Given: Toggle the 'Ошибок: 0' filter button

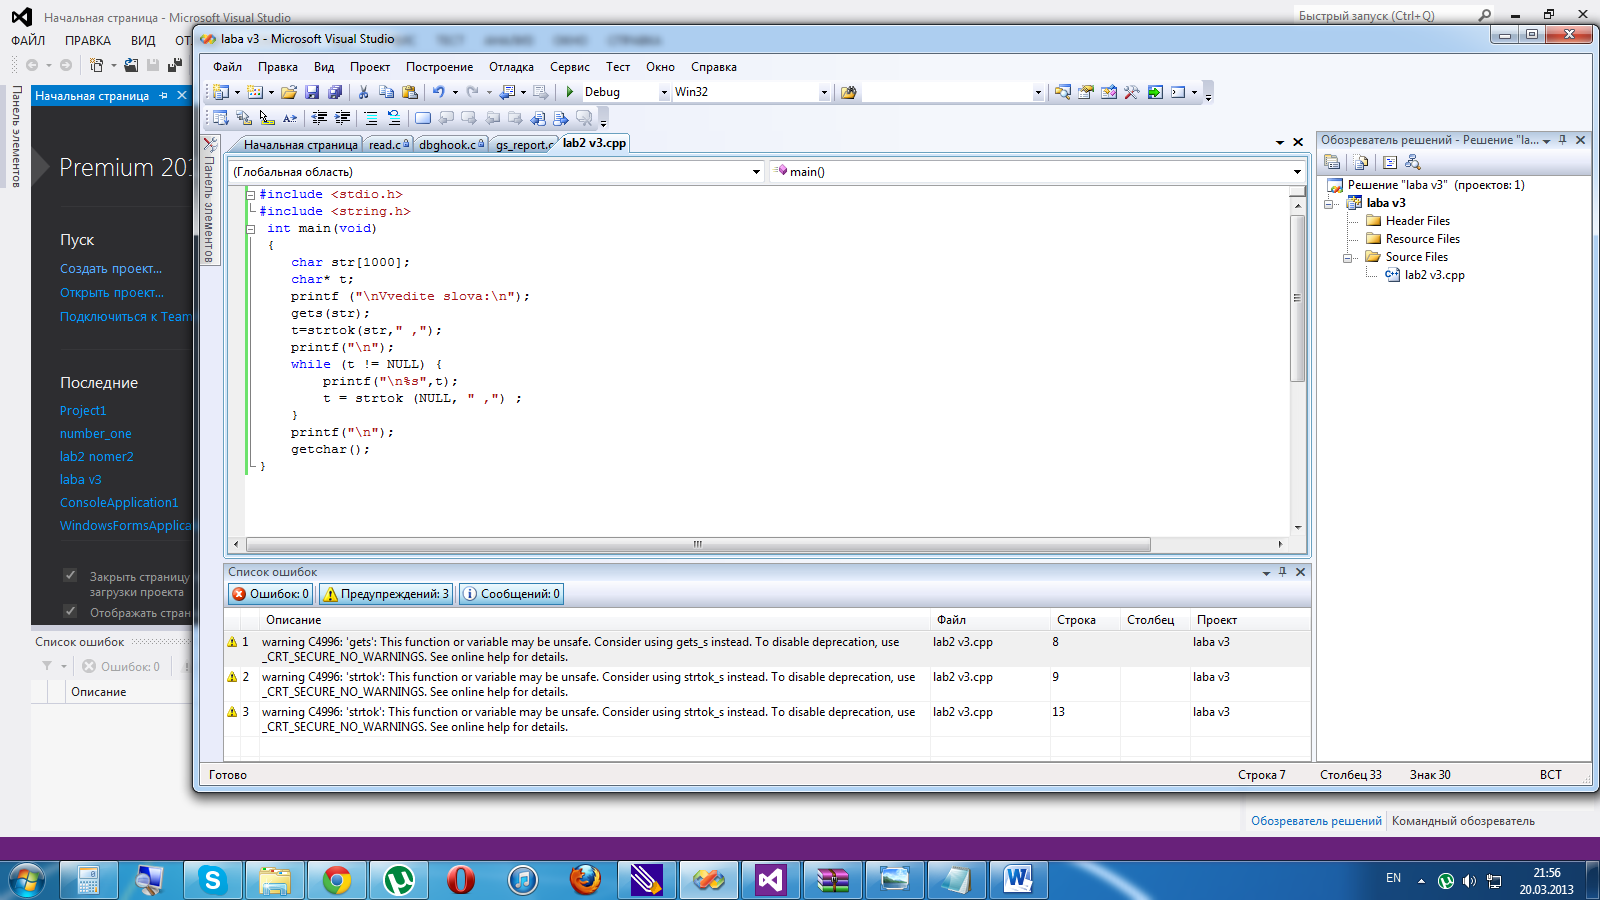Looking at the screenshot, I should (x=271, y=594).
